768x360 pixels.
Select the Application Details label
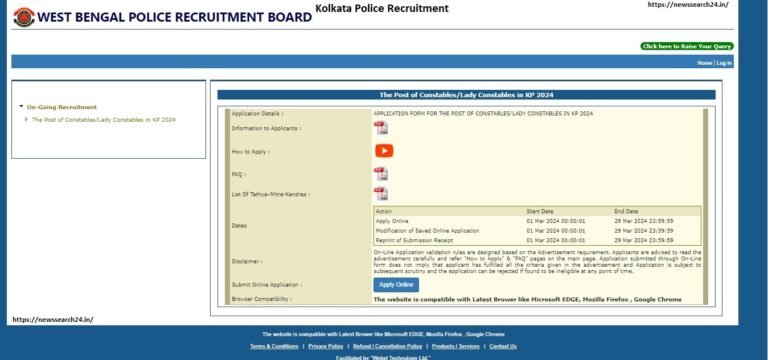coord(257,114)
